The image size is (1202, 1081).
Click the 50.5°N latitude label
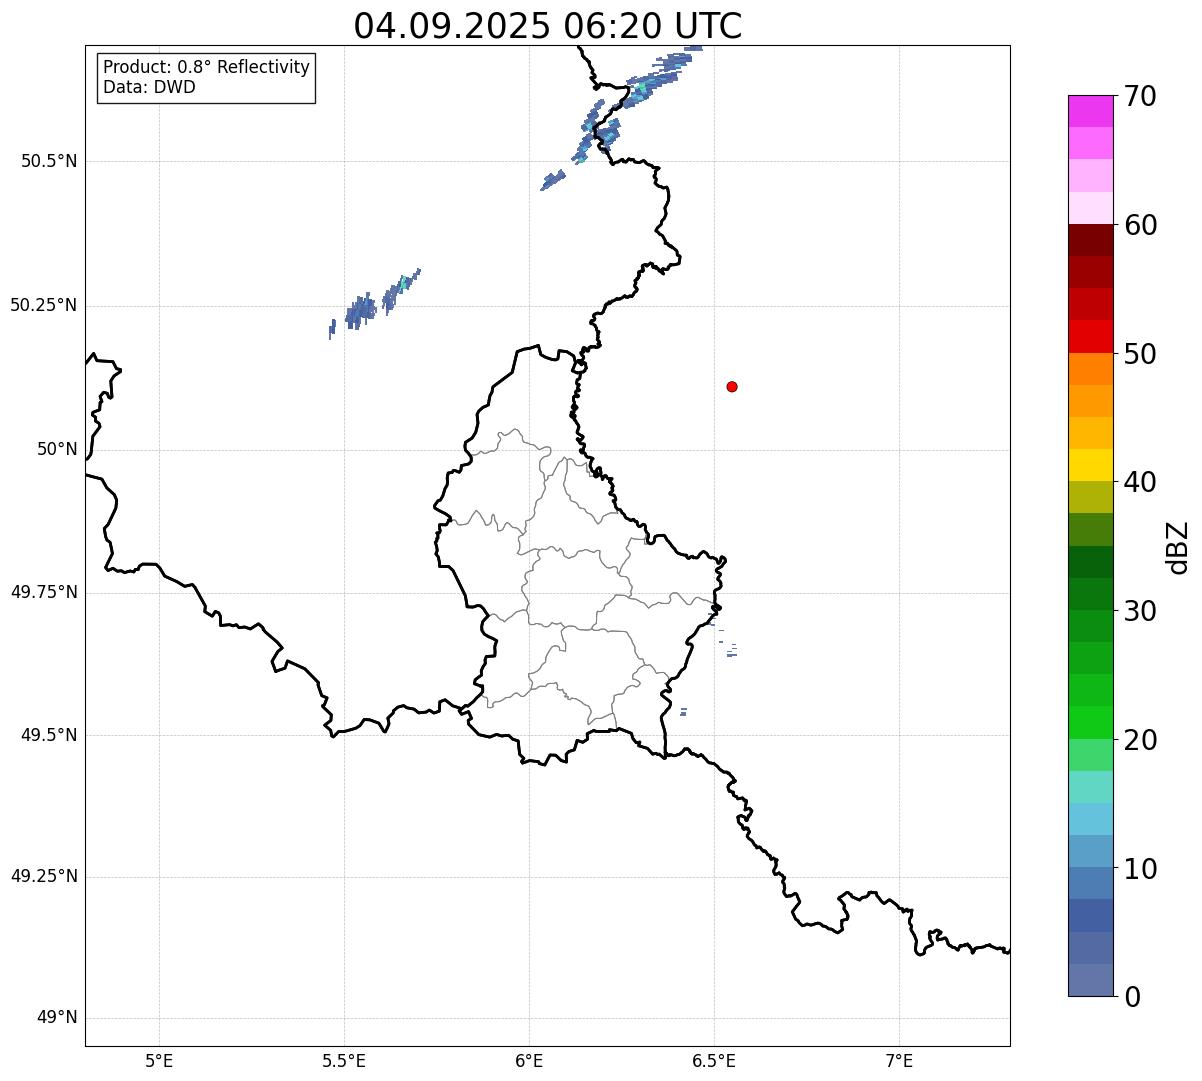(49, 161)
